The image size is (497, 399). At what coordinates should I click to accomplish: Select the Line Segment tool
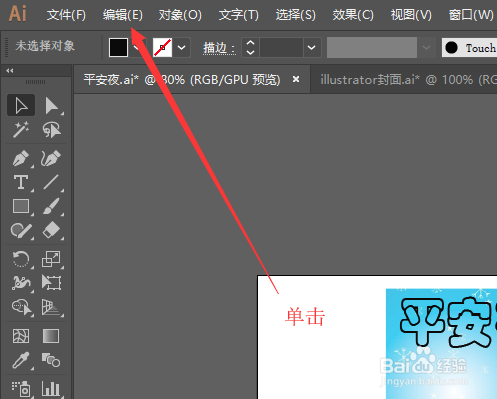click(x=51, y=182)
